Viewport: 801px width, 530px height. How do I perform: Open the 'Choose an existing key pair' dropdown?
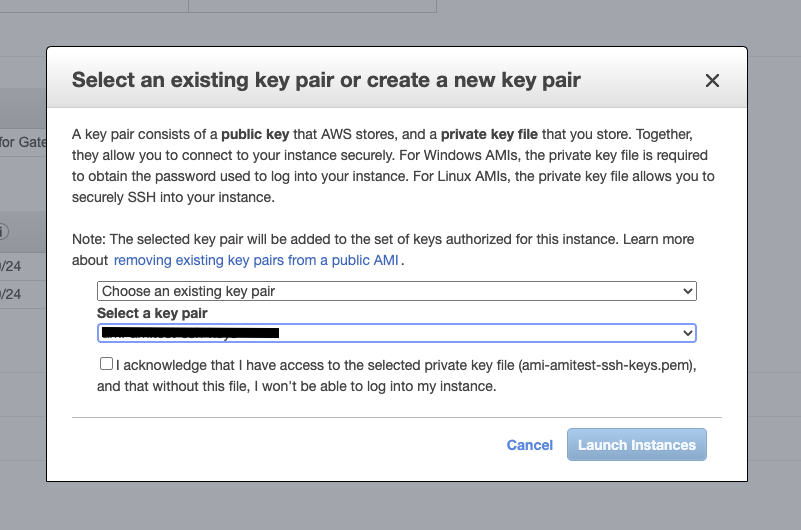396,291
